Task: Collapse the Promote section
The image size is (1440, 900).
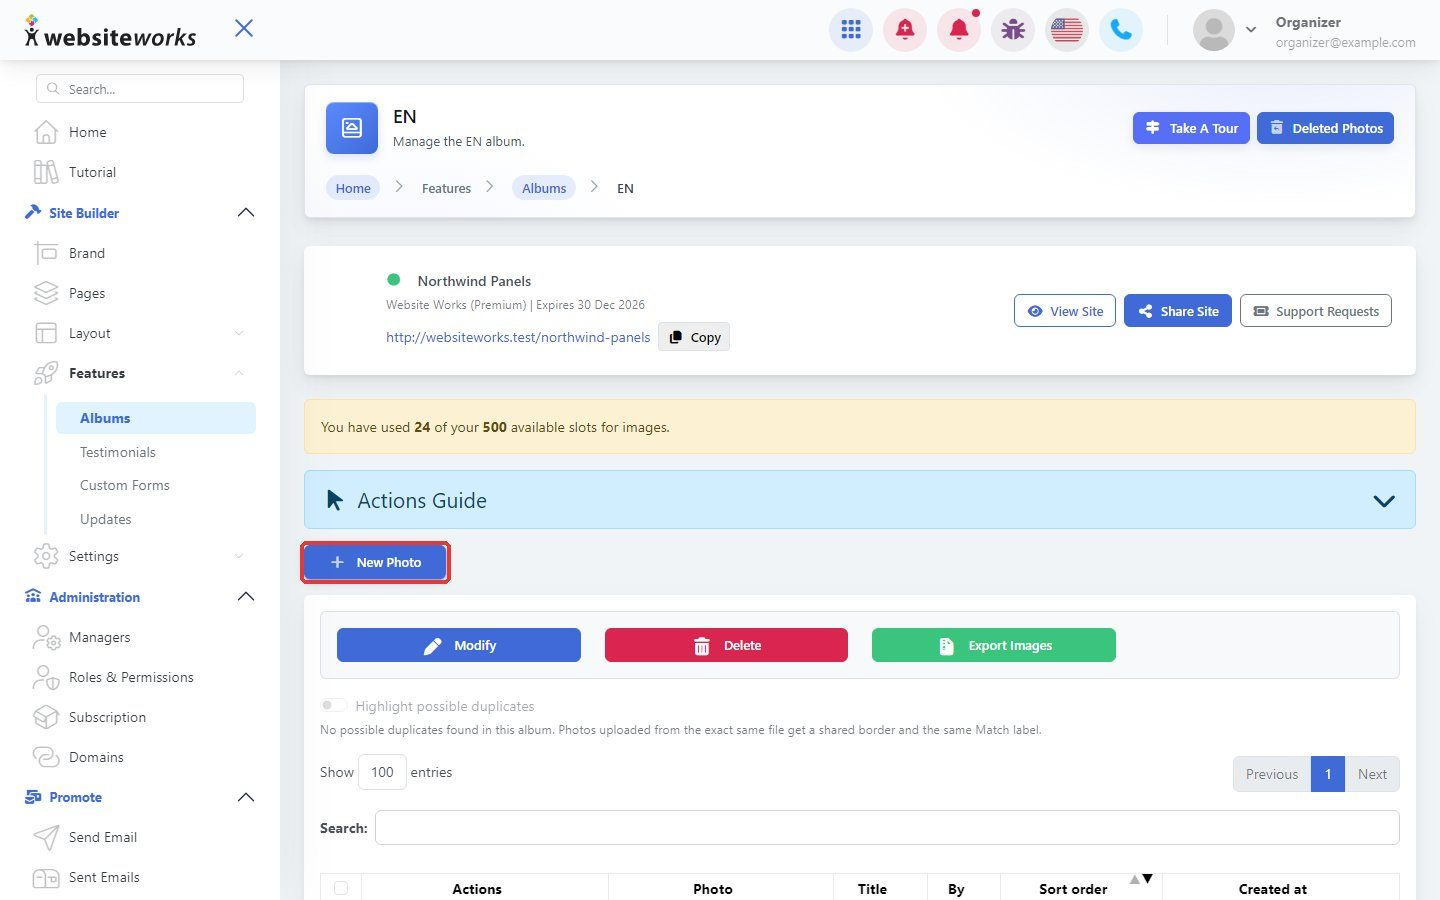Action: 246,797
